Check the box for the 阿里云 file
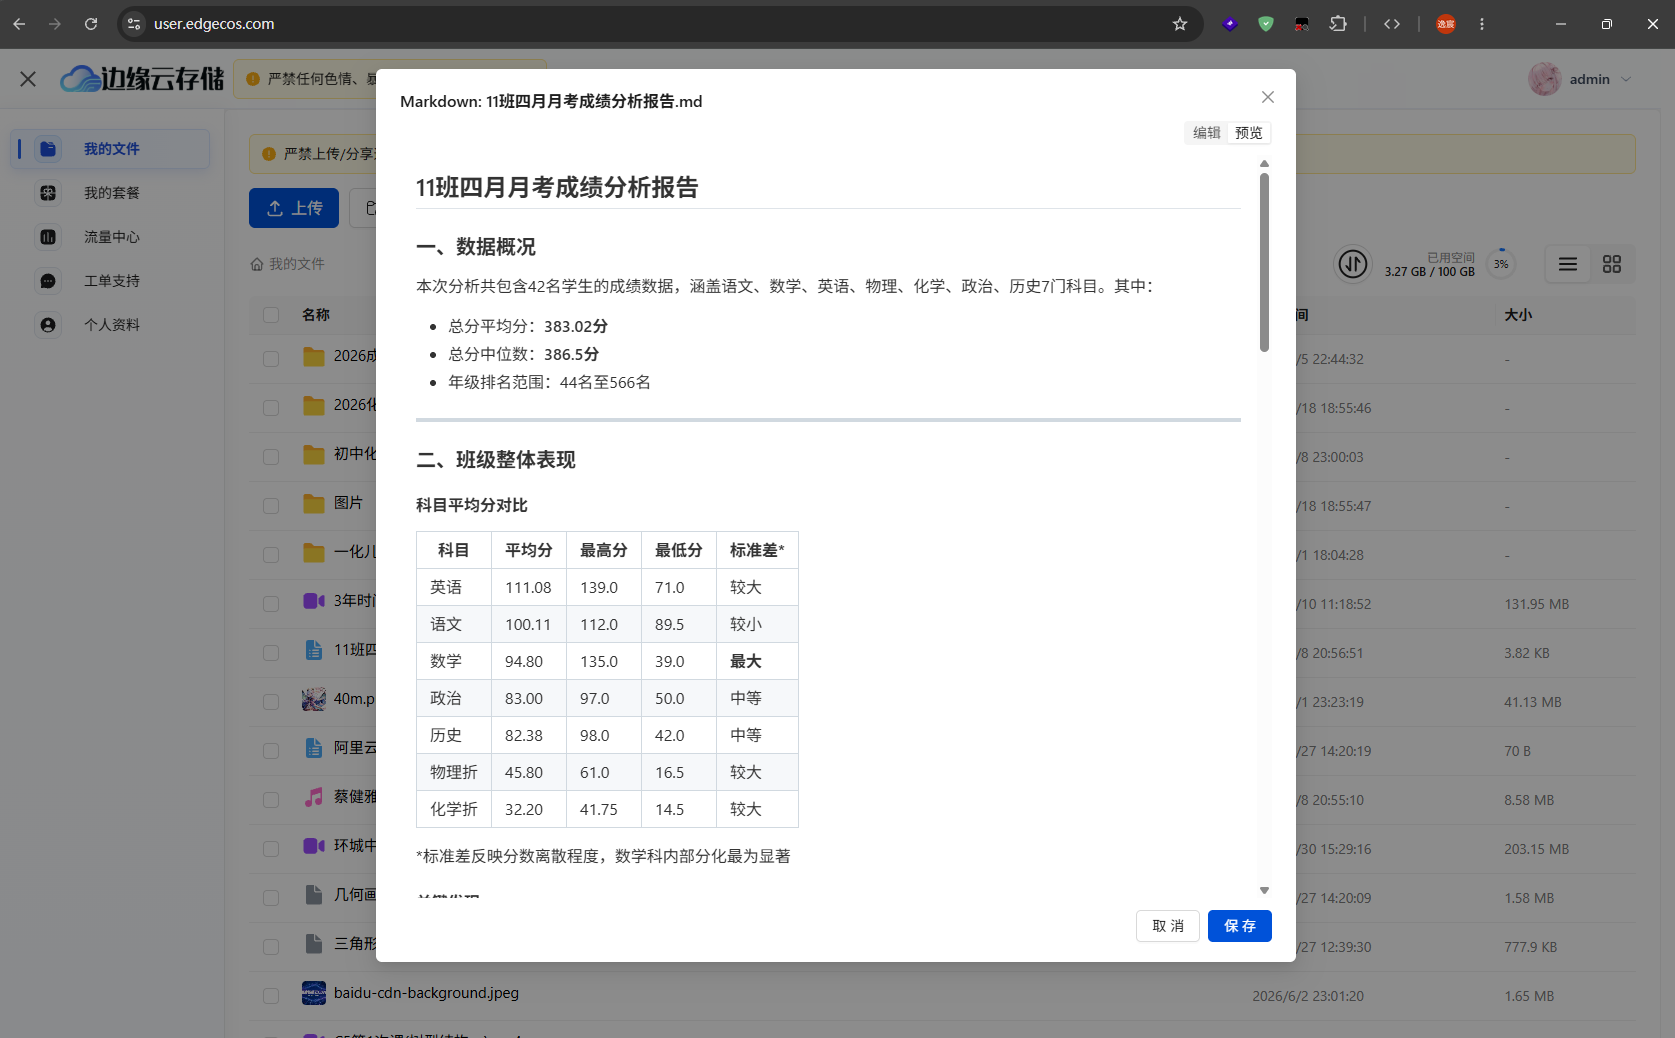 [271, 750]
